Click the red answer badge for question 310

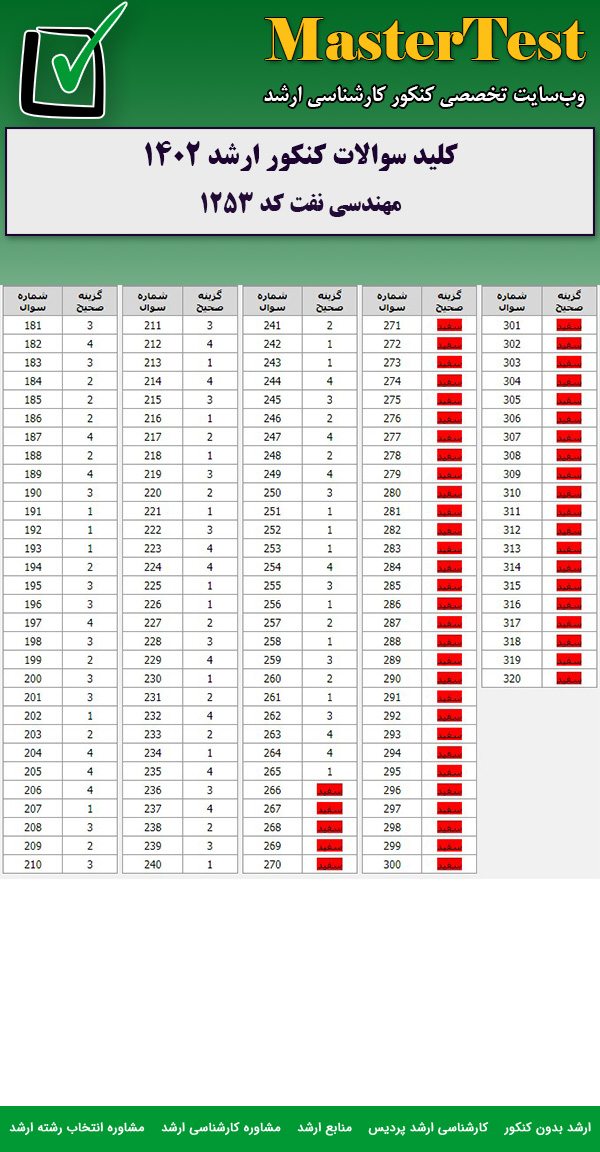(x=569, y=492)
